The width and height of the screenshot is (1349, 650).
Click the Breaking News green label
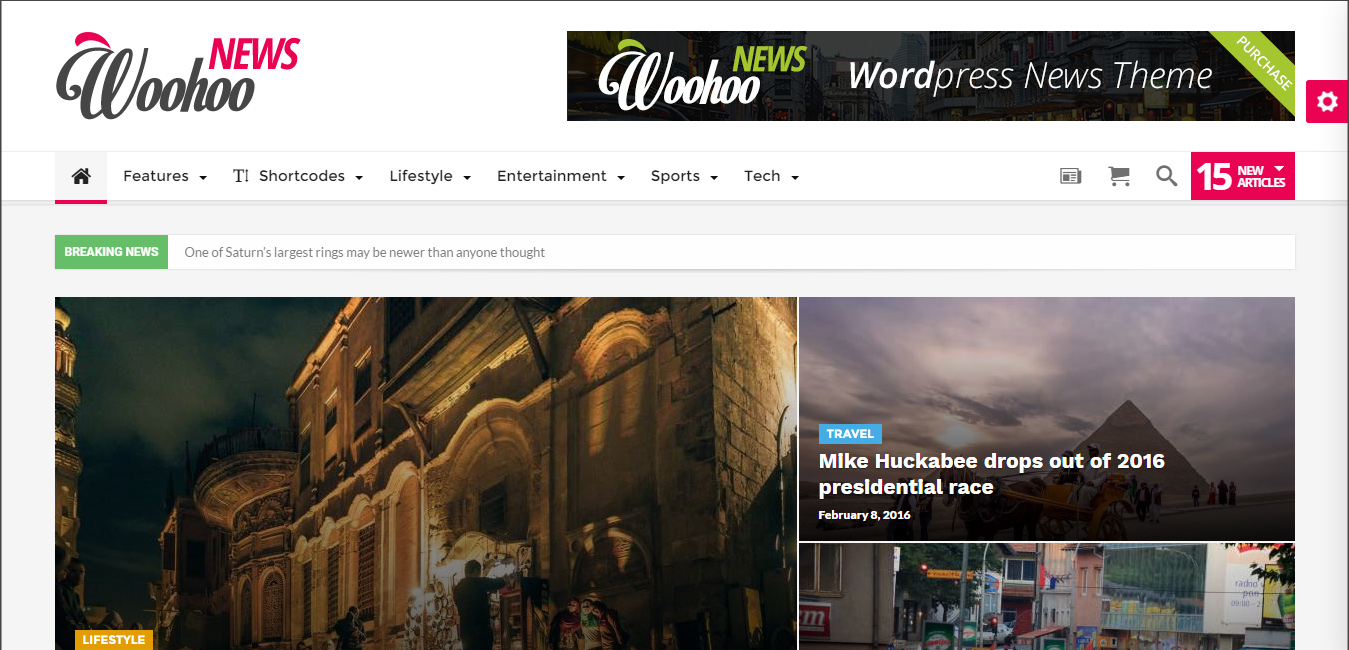[112, 252]
